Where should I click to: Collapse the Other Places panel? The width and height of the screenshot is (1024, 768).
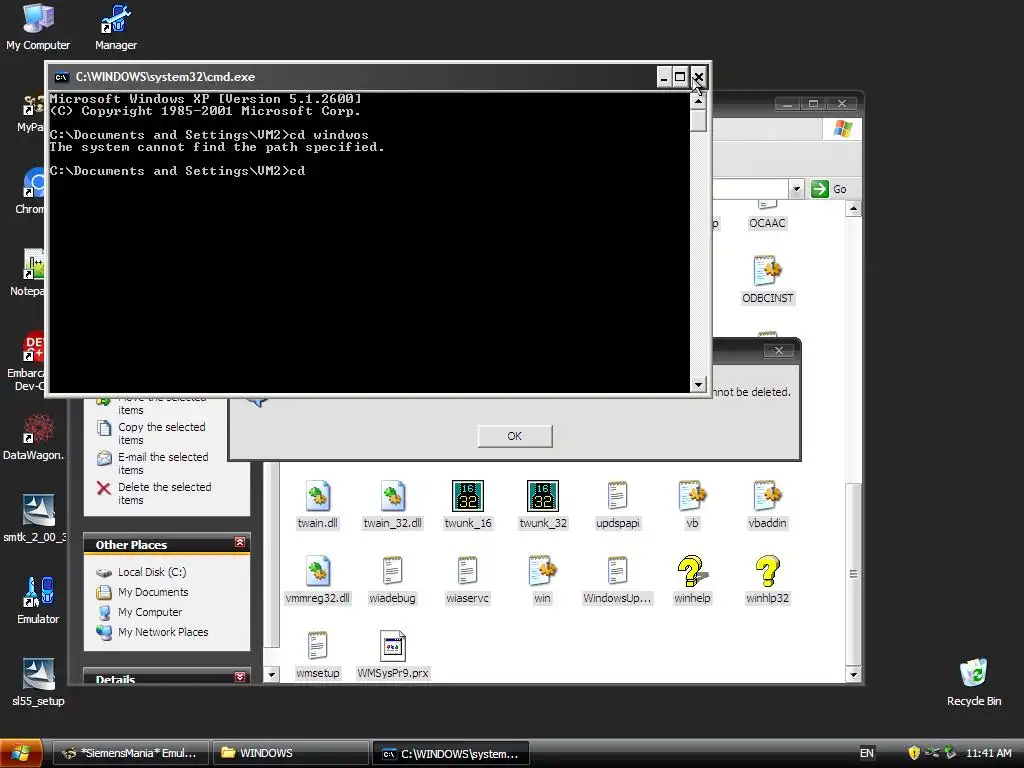point(240,543)
